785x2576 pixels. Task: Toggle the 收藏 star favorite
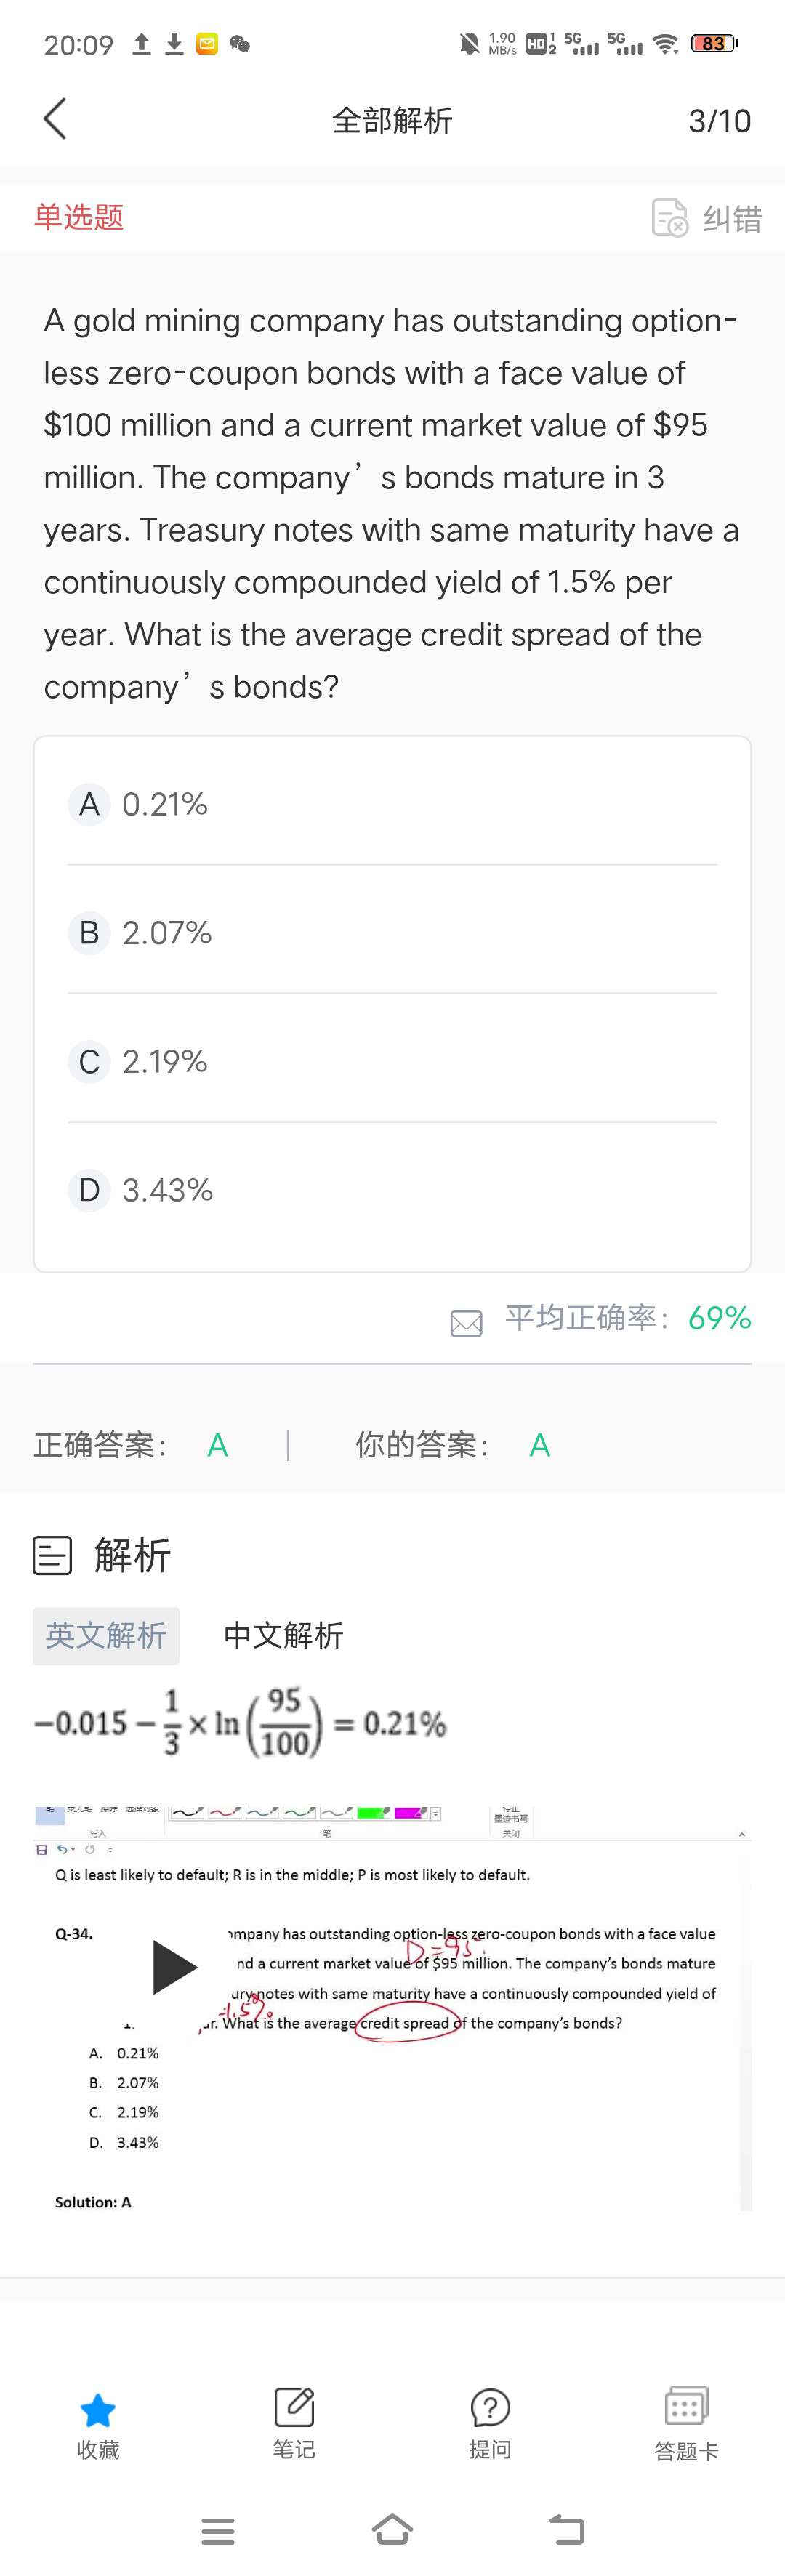click(x=98, y=2410)
